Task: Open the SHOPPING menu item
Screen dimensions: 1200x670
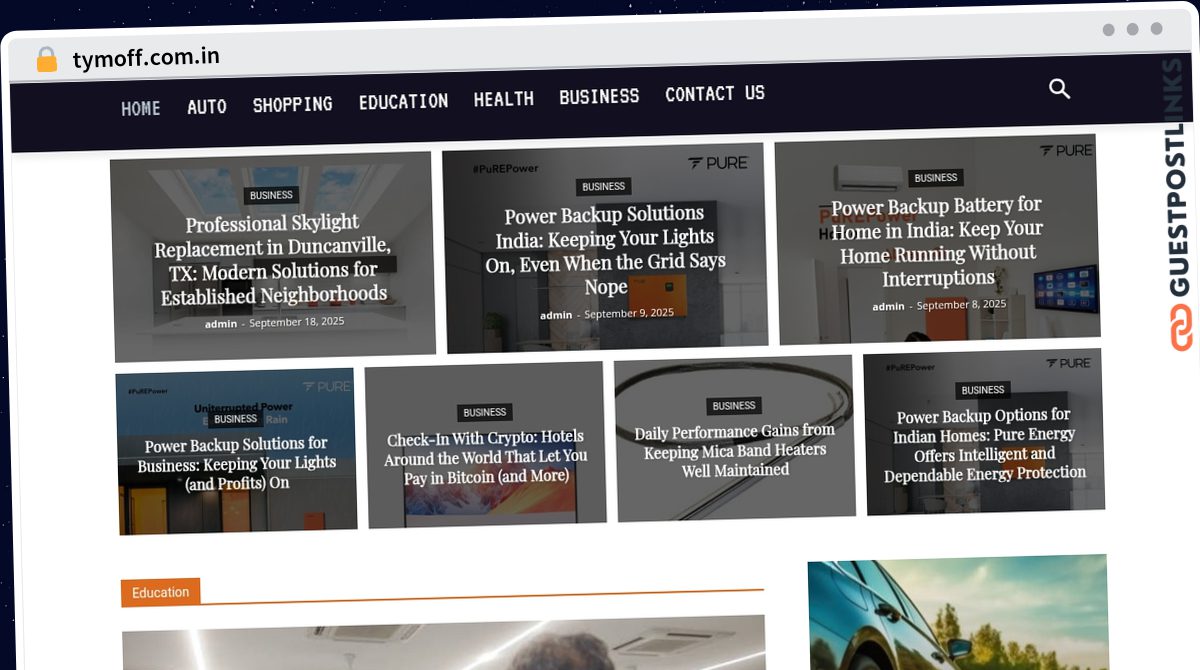Action: point(292,104)
